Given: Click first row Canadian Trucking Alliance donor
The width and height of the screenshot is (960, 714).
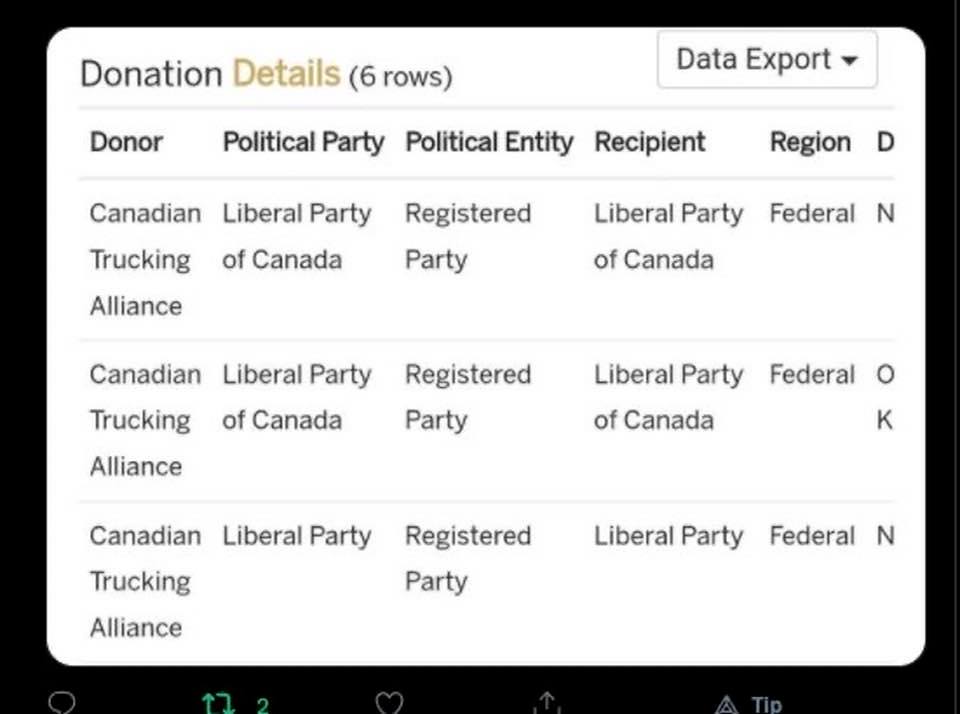Looking at the screenshot, I should 144,259.
